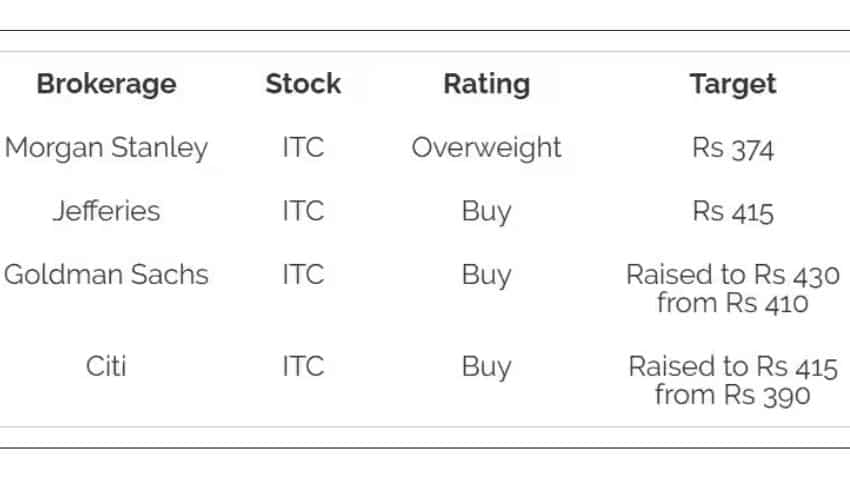Image resolution: width=850 pixels, height=478 pixels.
Task: Click the Rating column header
Action: 486,85
